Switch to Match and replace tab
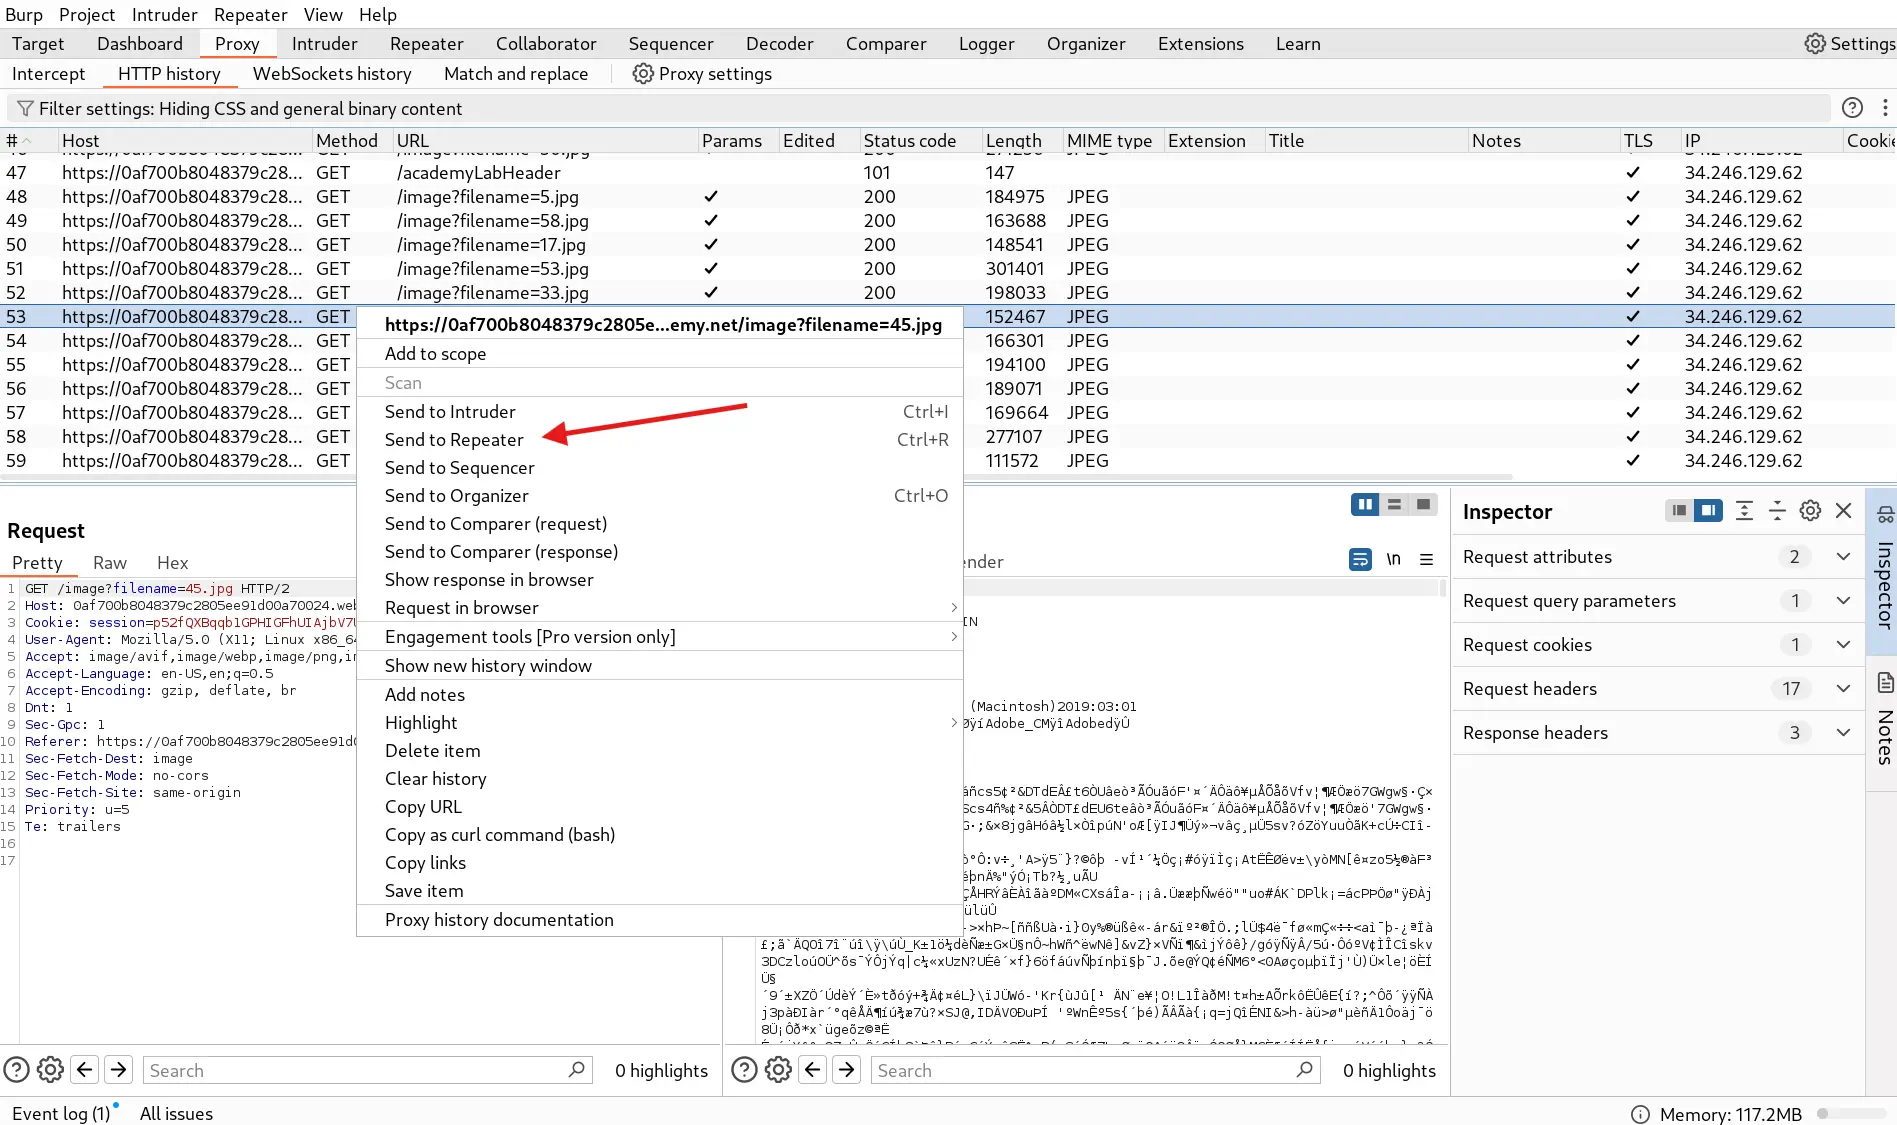Image resolution: width=1897 pixels, height=1125 pixels. pos(516,73)
